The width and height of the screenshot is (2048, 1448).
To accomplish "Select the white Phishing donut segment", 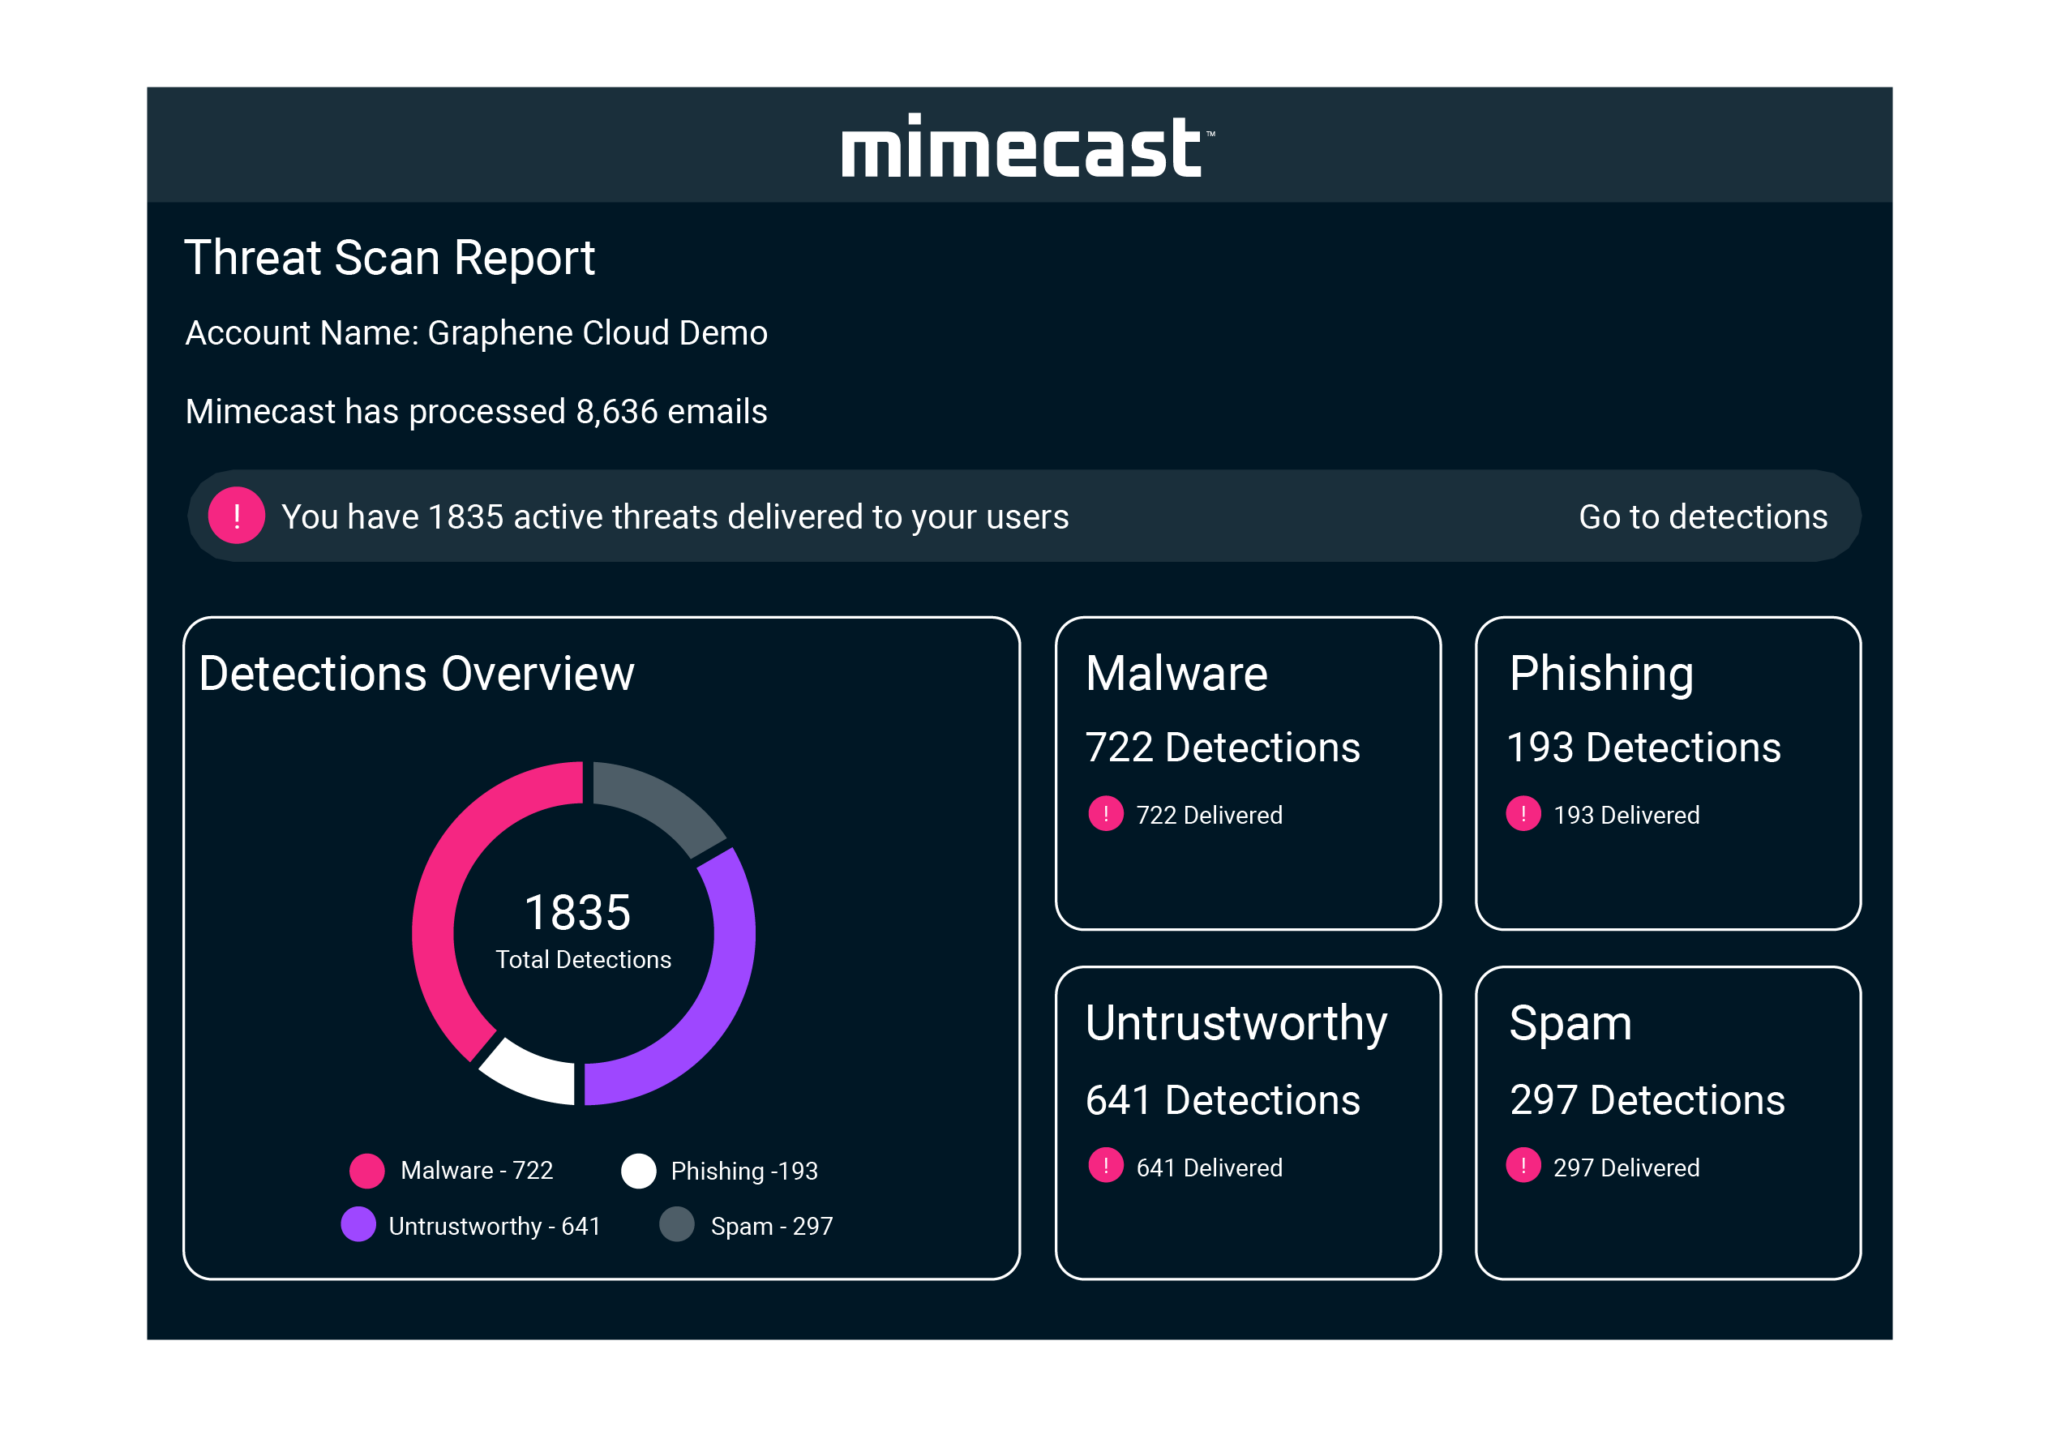I will pyautogui.click(x=530, y=1072).
